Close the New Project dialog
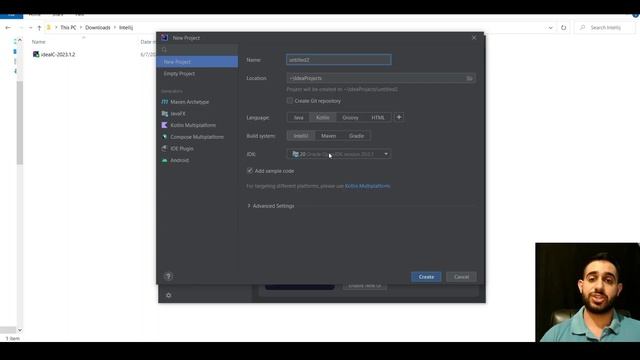This screenshot has width=640, height=360. pos(474,38)
